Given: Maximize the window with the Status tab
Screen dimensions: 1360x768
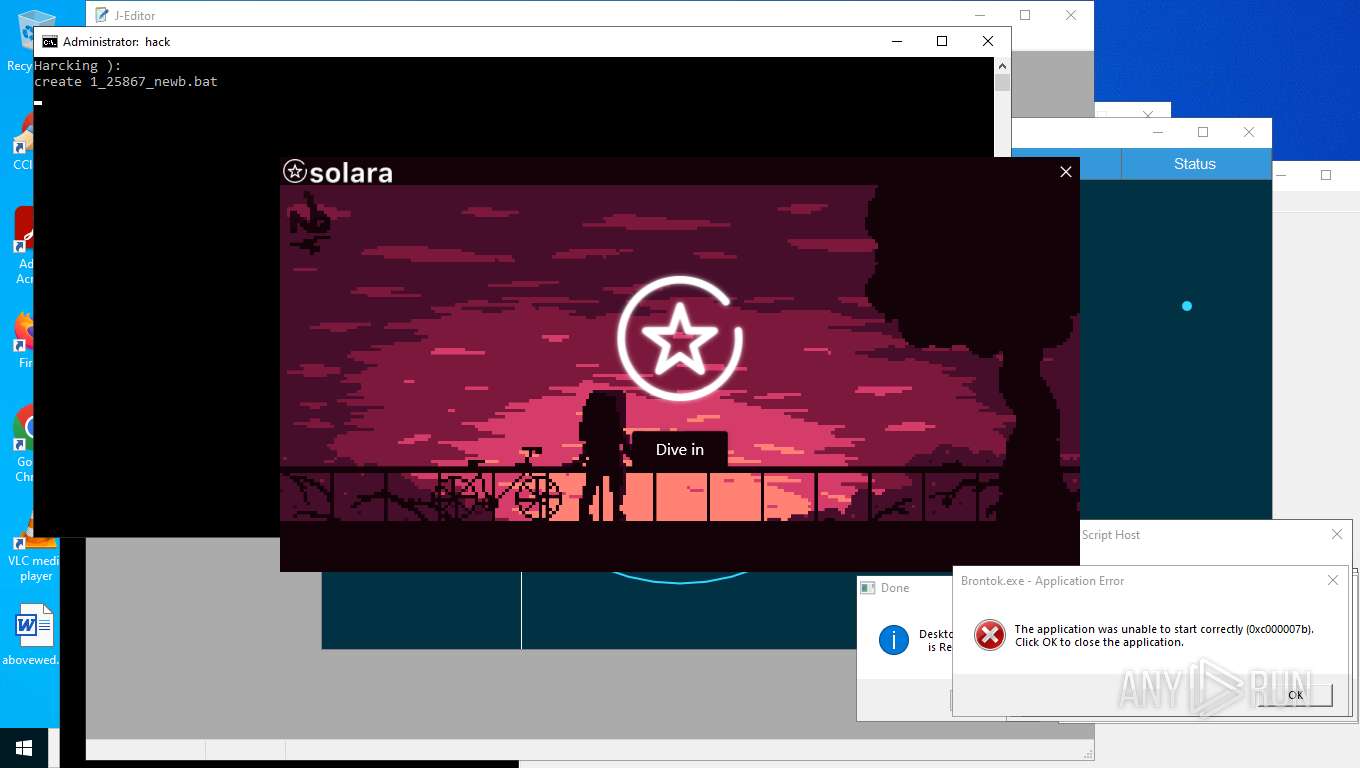Looking at the screenshot, I should point(1203,132).
